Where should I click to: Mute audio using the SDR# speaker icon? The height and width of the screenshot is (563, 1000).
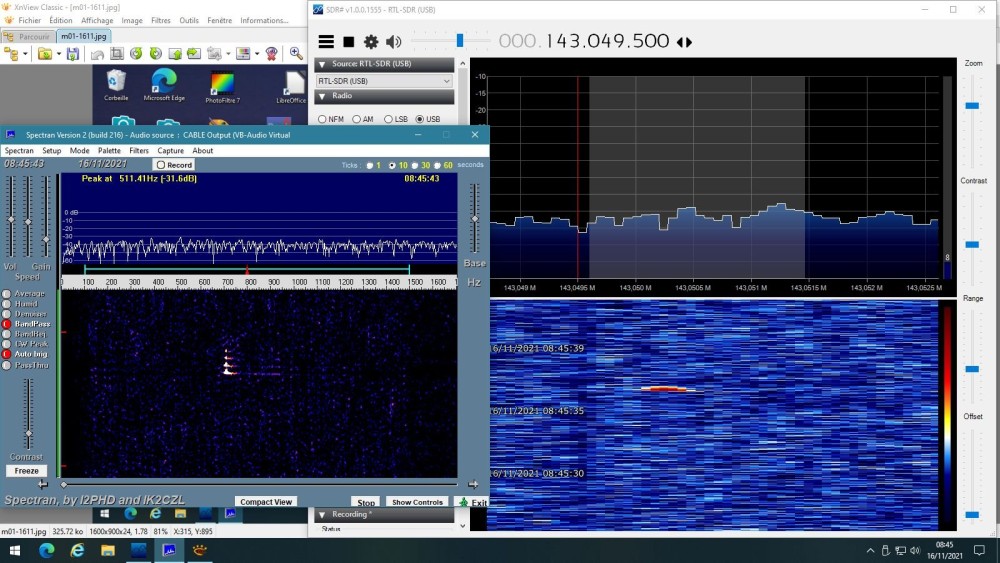(393, 42)
